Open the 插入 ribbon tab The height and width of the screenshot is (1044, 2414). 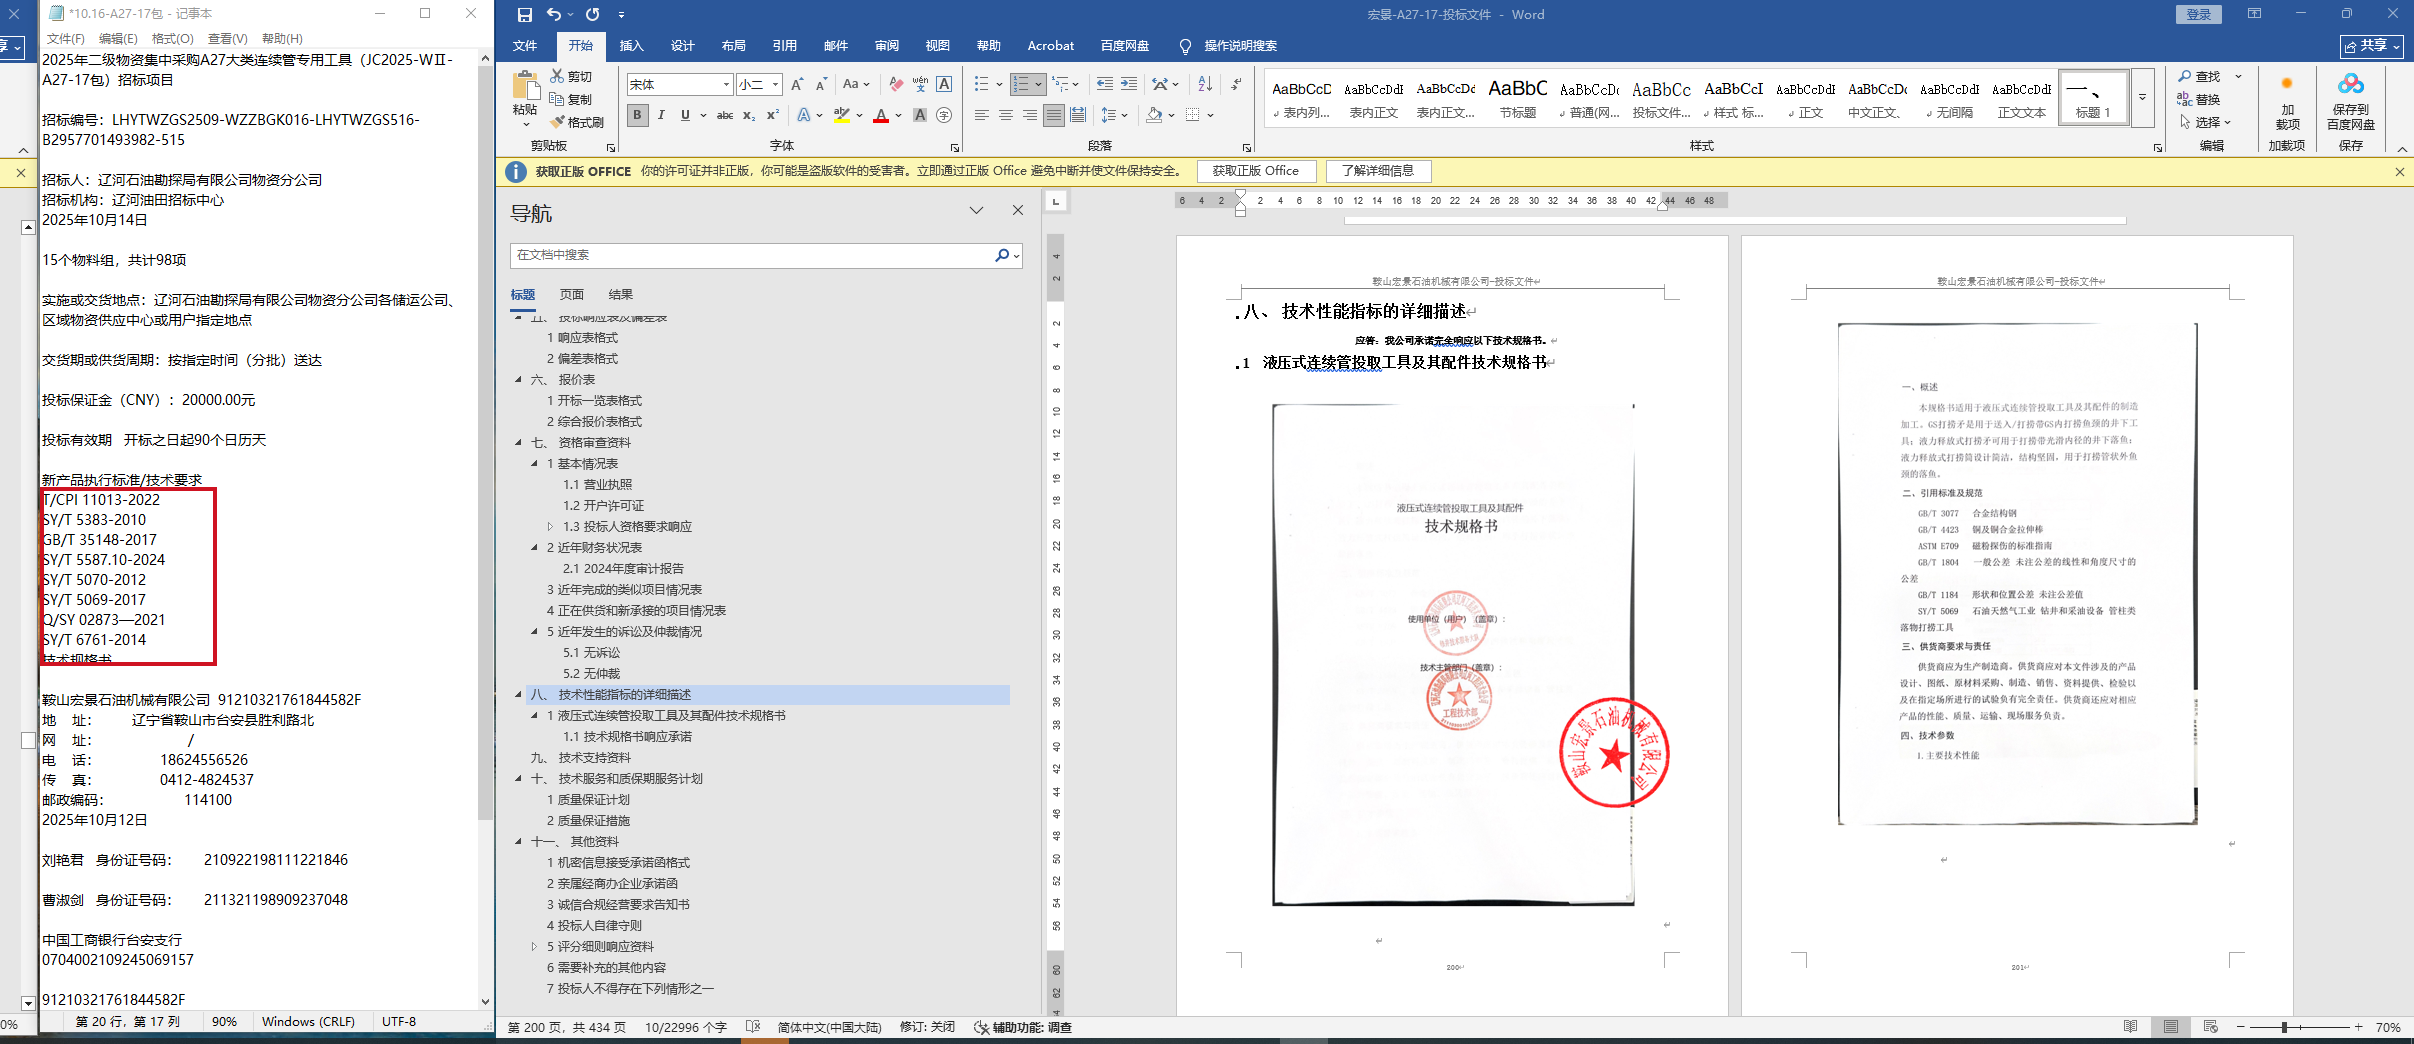pyautogui.click(x=631, y=46)
